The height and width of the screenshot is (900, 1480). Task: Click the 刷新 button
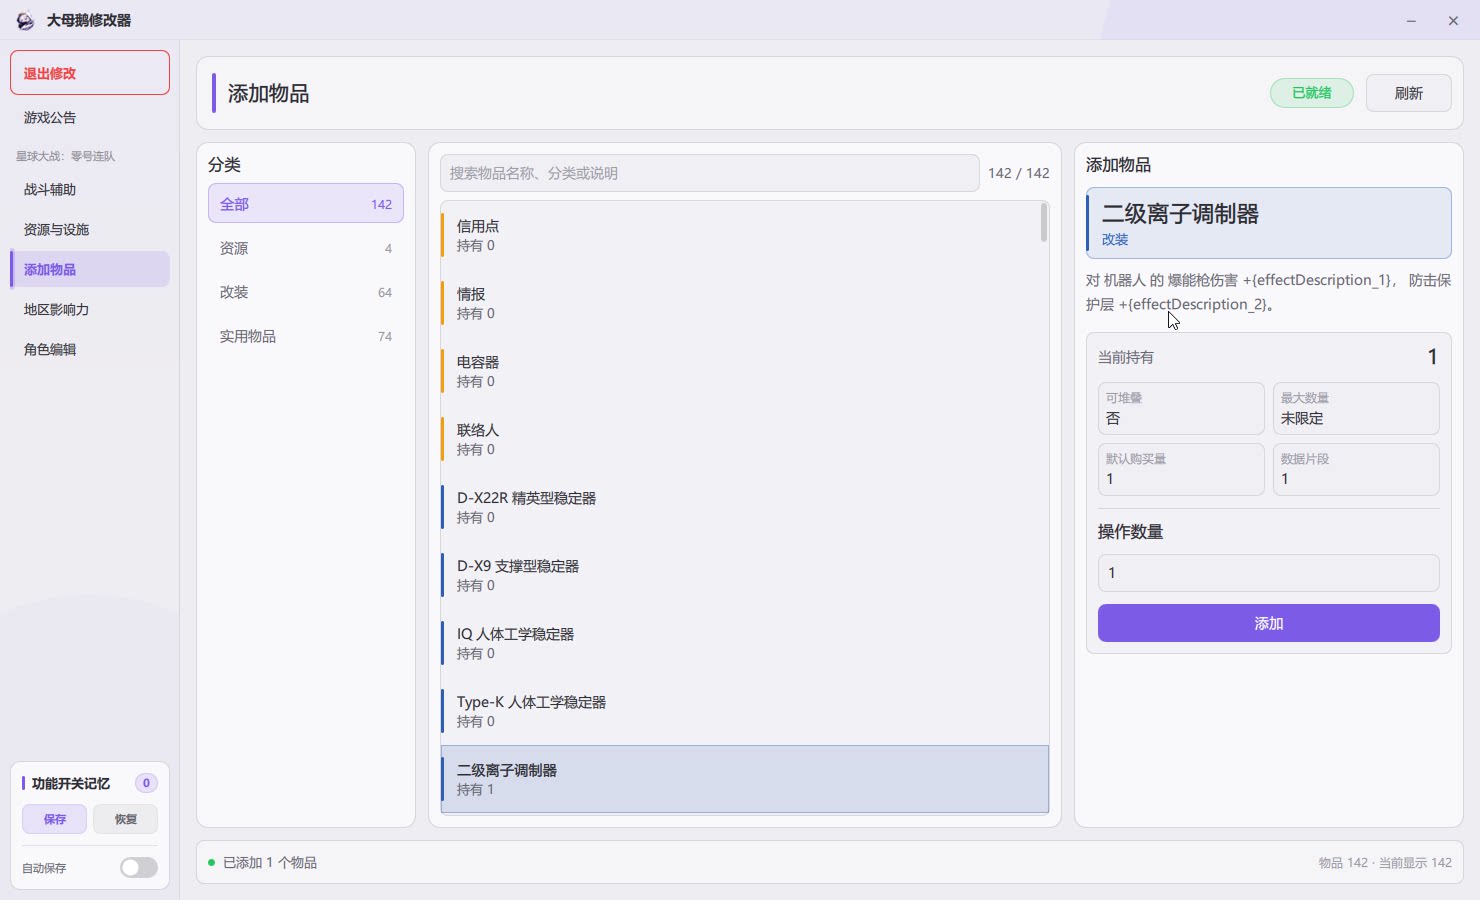point(1408,93)
